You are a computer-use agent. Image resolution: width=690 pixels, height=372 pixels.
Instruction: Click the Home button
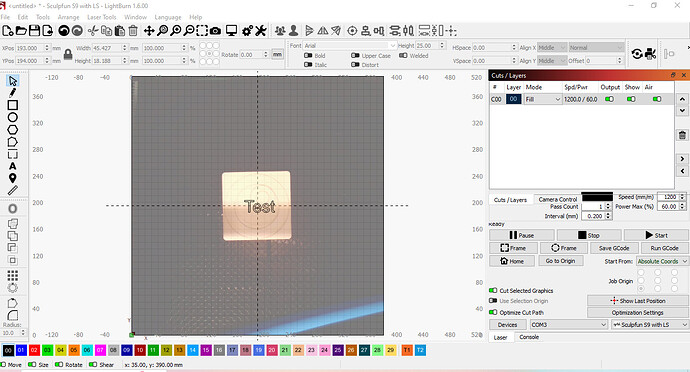click(512, 261)
